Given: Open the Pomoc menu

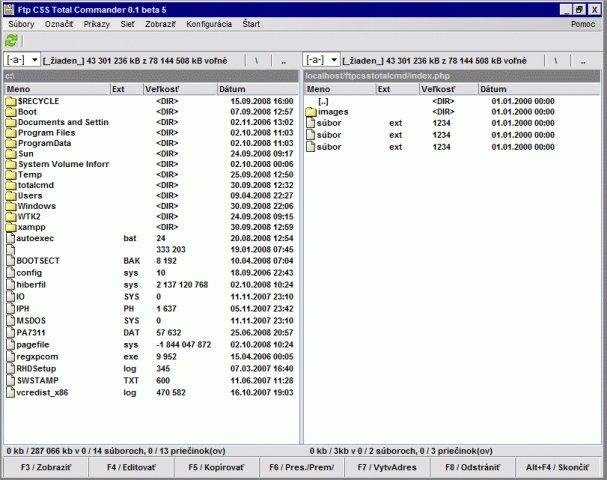Looking at the screenshot, I should (583, 24).
